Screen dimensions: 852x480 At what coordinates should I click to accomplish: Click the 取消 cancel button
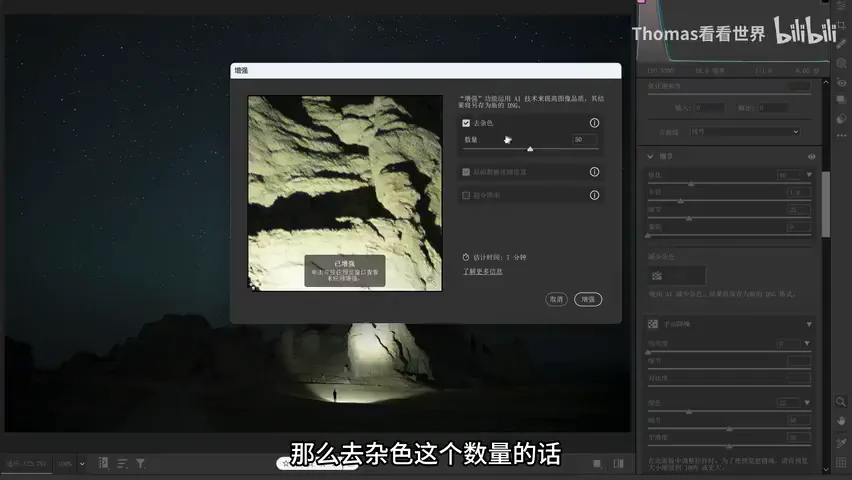coord(556,300)
